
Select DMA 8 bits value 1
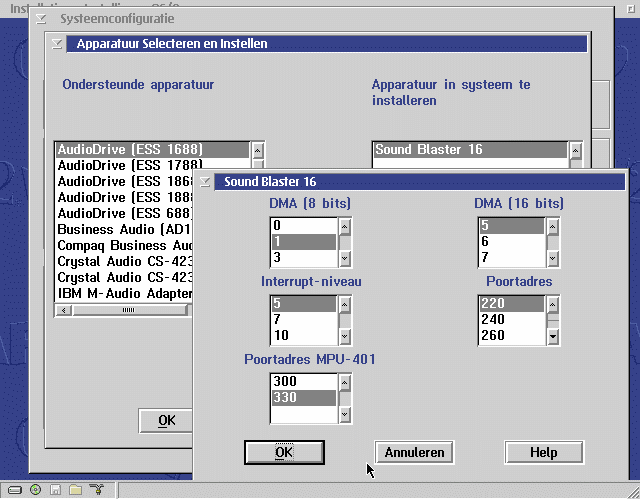[x=304, y=242]
